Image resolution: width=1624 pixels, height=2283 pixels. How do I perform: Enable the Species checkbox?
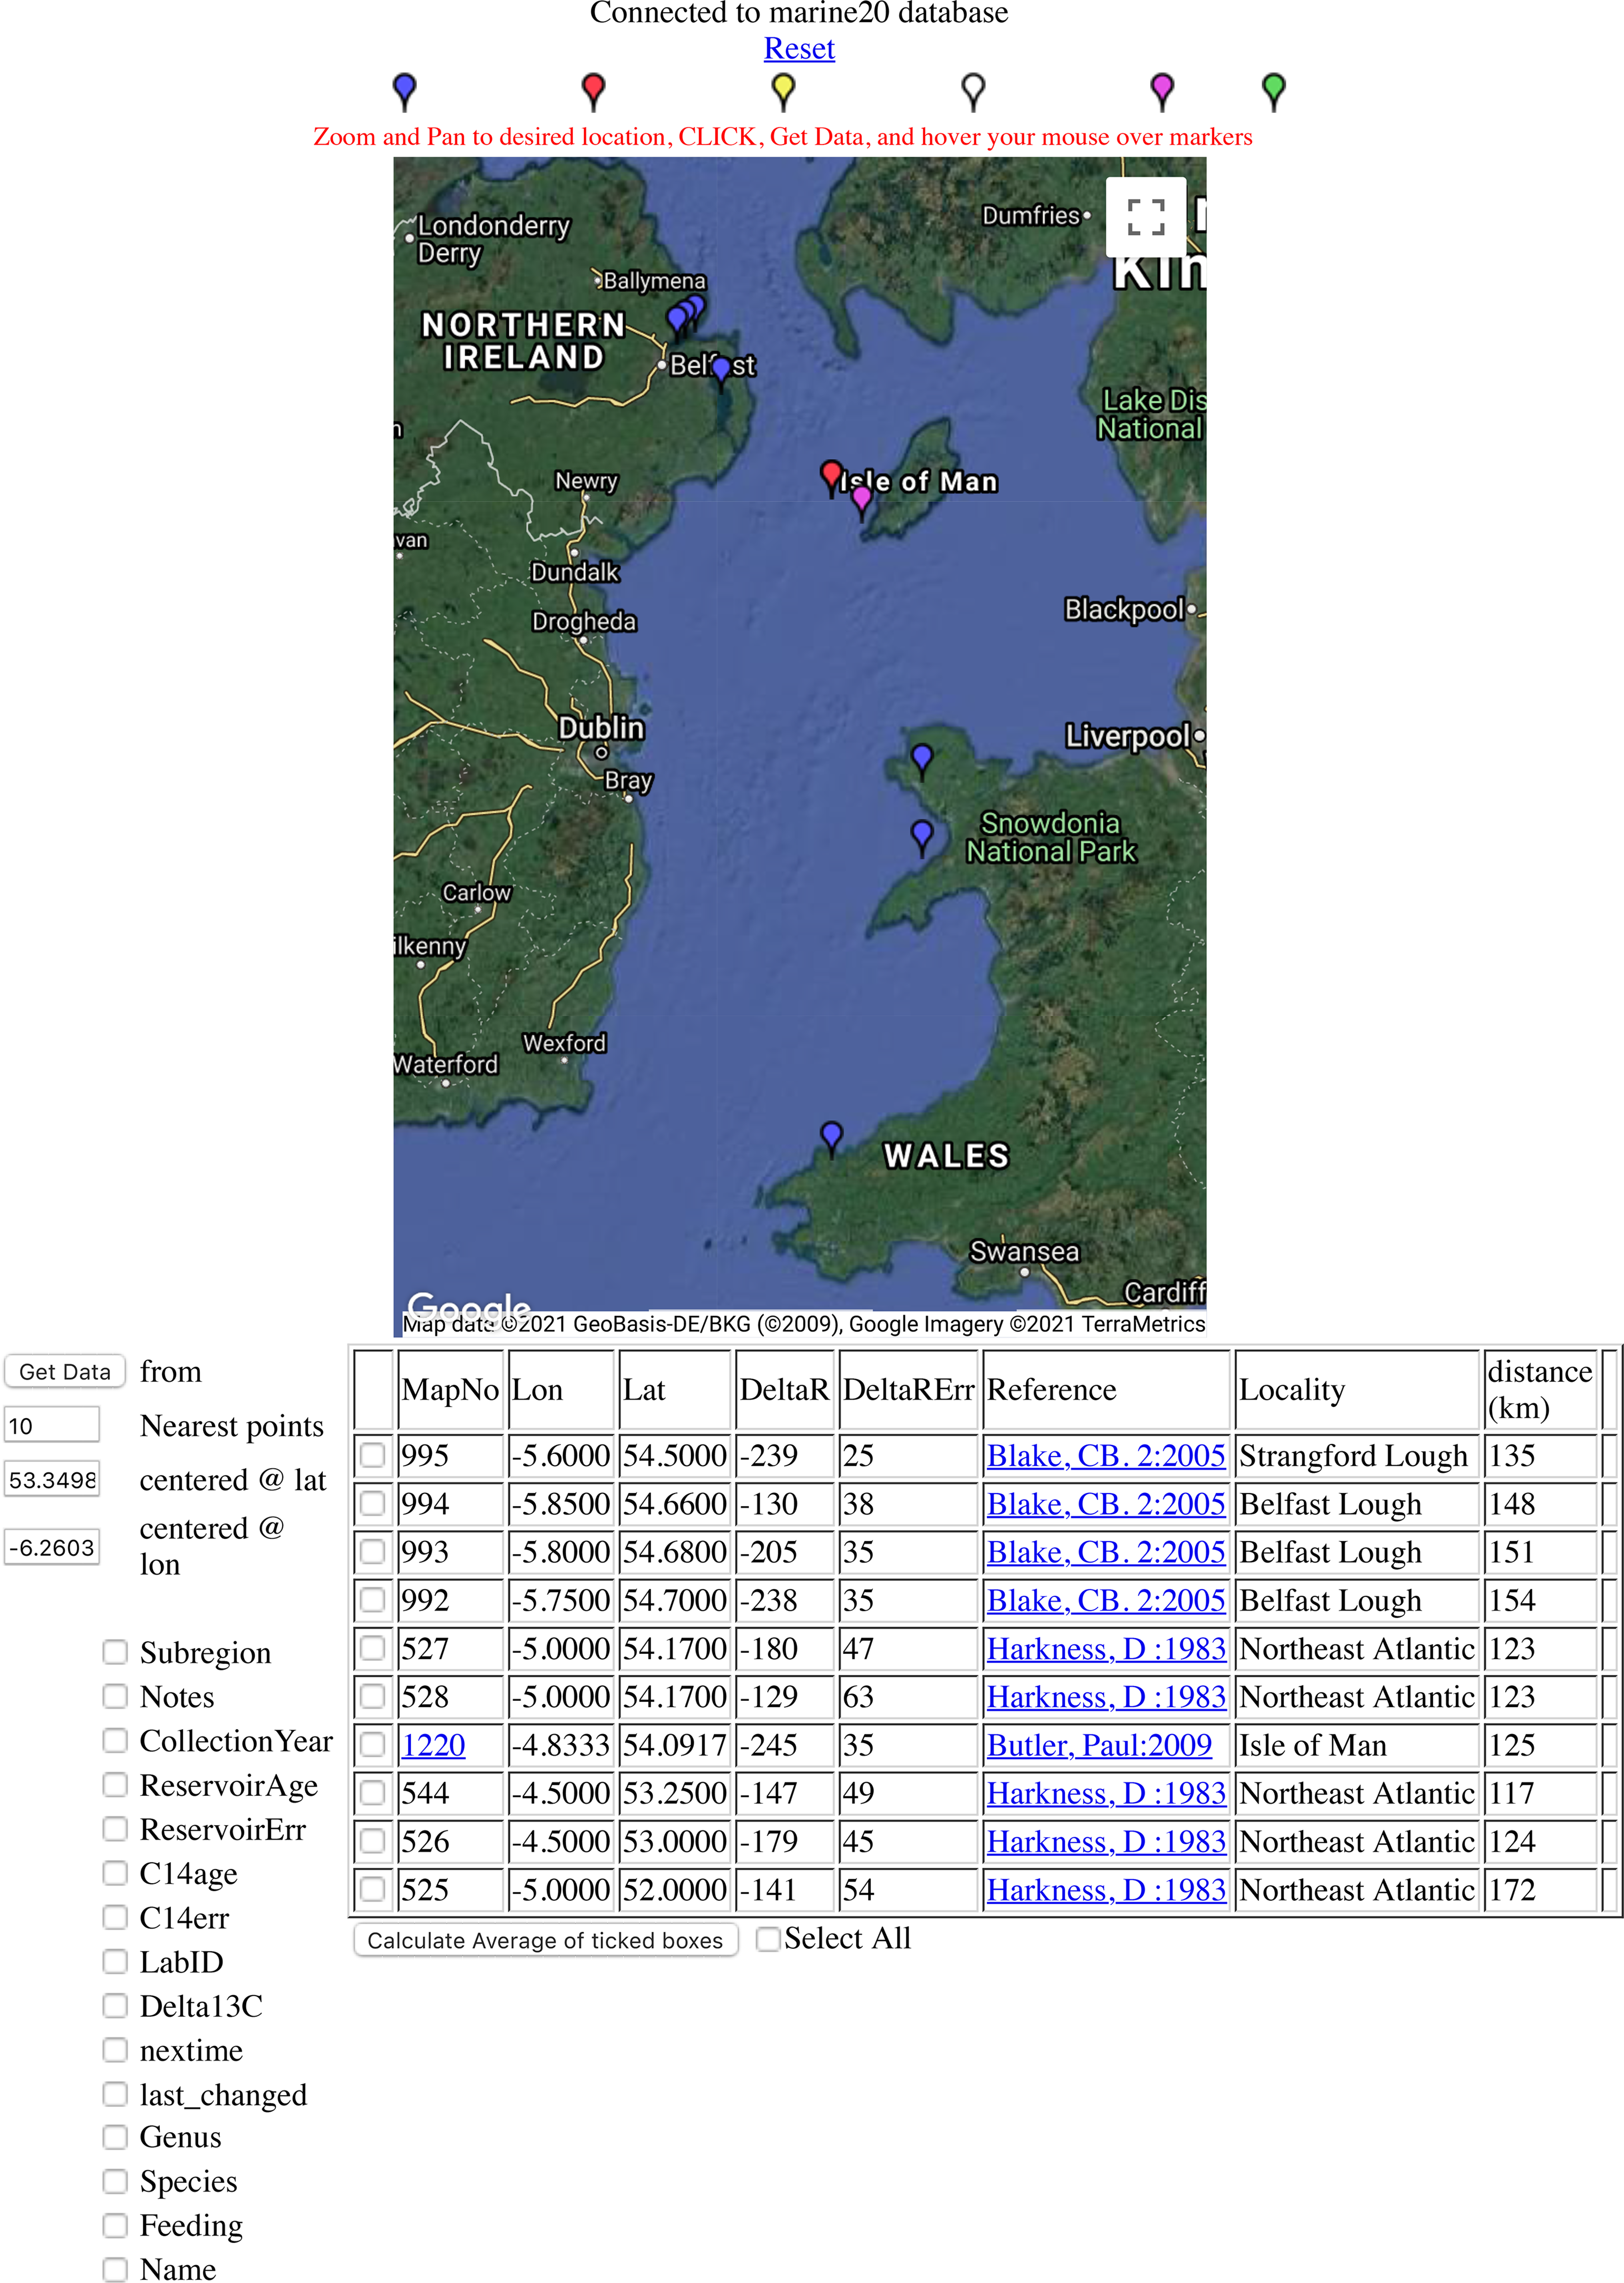(116, 2181)
